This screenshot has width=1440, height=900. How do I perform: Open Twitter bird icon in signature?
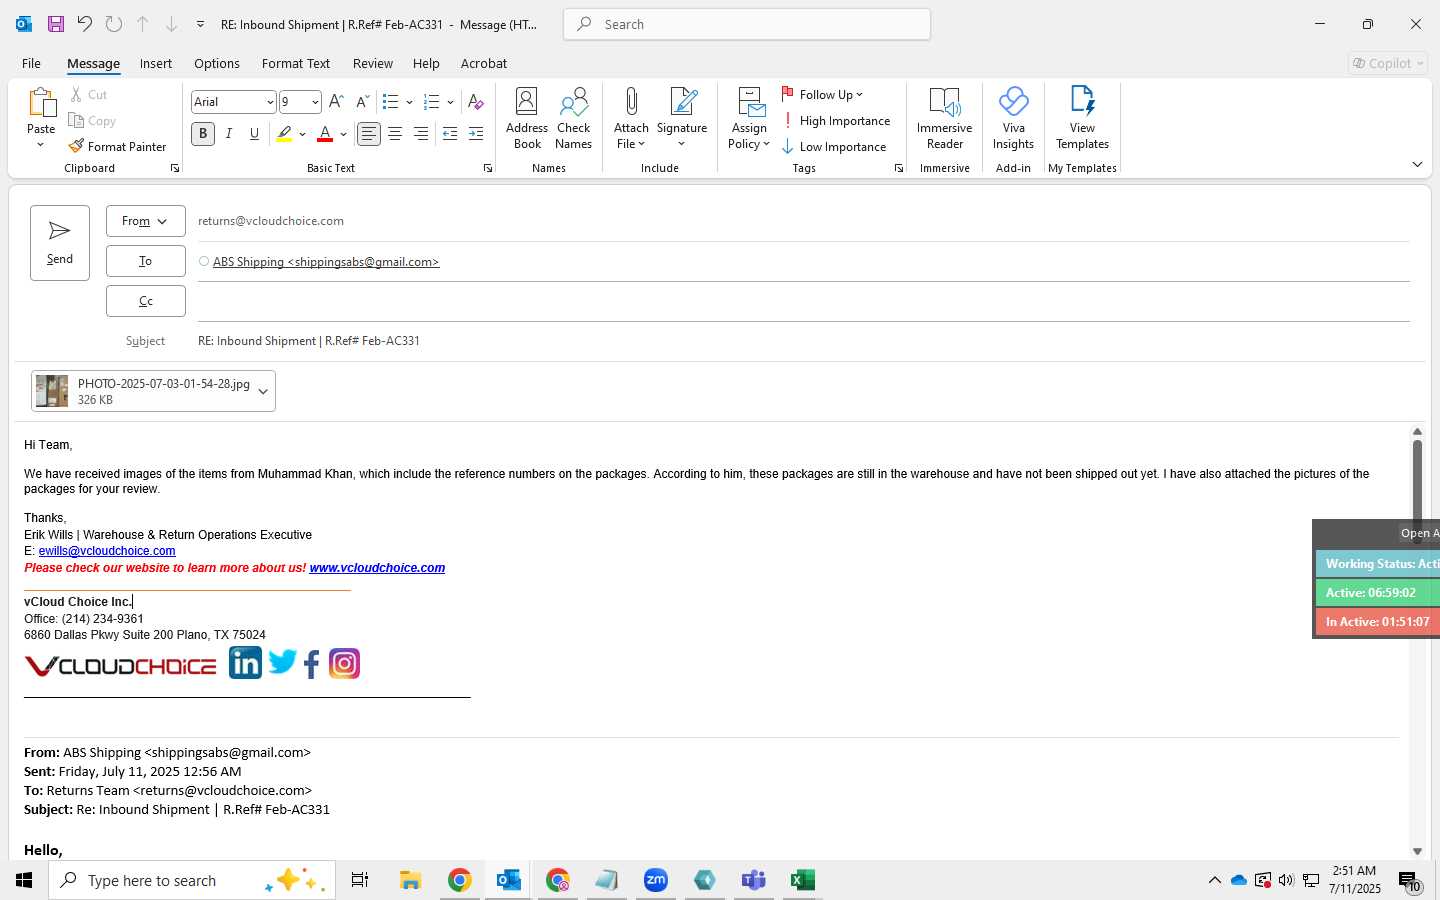(x=282, y=662)
